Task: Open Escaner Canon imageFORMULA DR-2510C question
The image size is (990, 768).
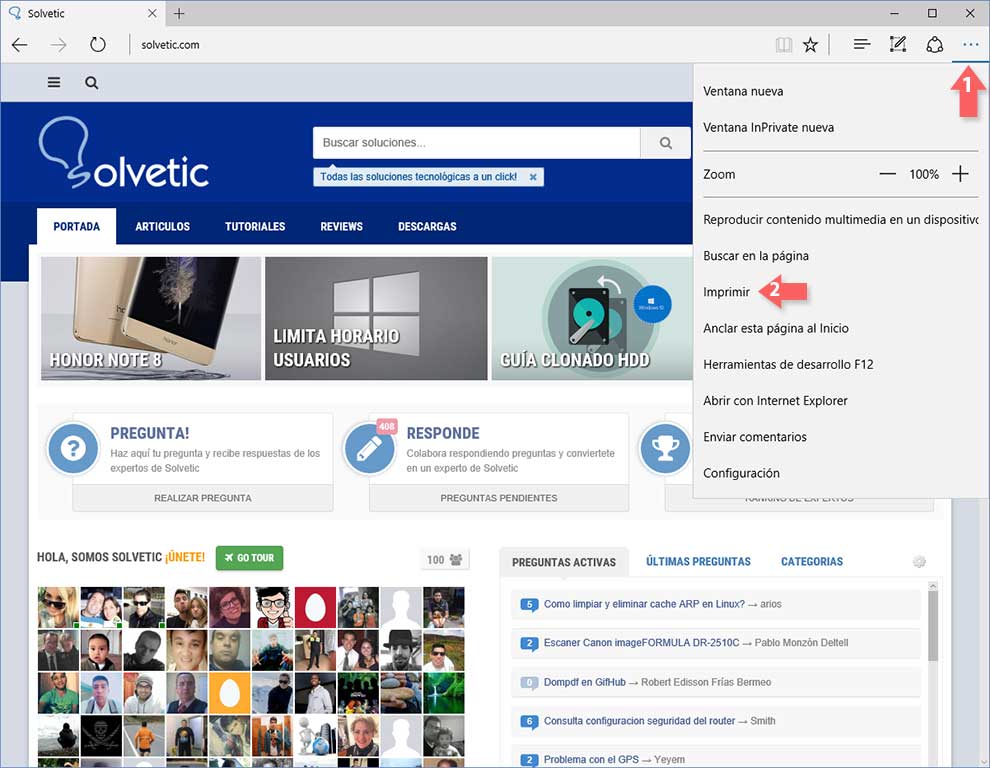Action: [641, 642]
